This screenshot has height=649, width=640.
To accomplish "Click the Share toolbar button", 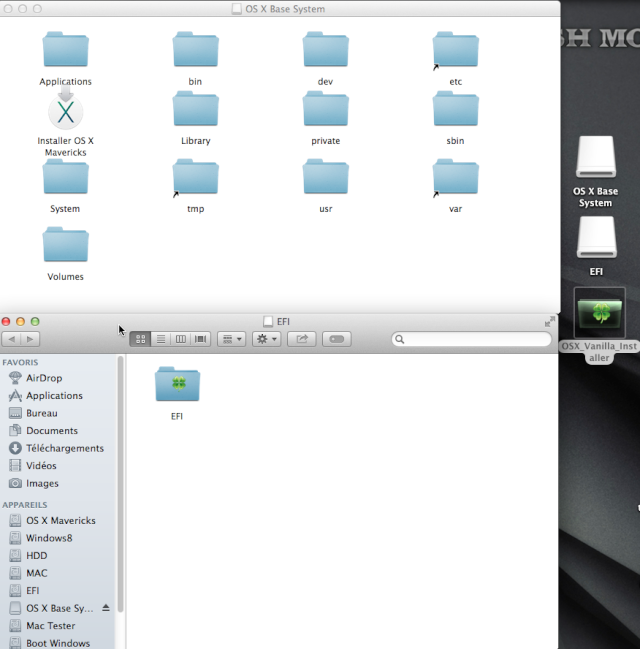I will (x=302, y=339).
